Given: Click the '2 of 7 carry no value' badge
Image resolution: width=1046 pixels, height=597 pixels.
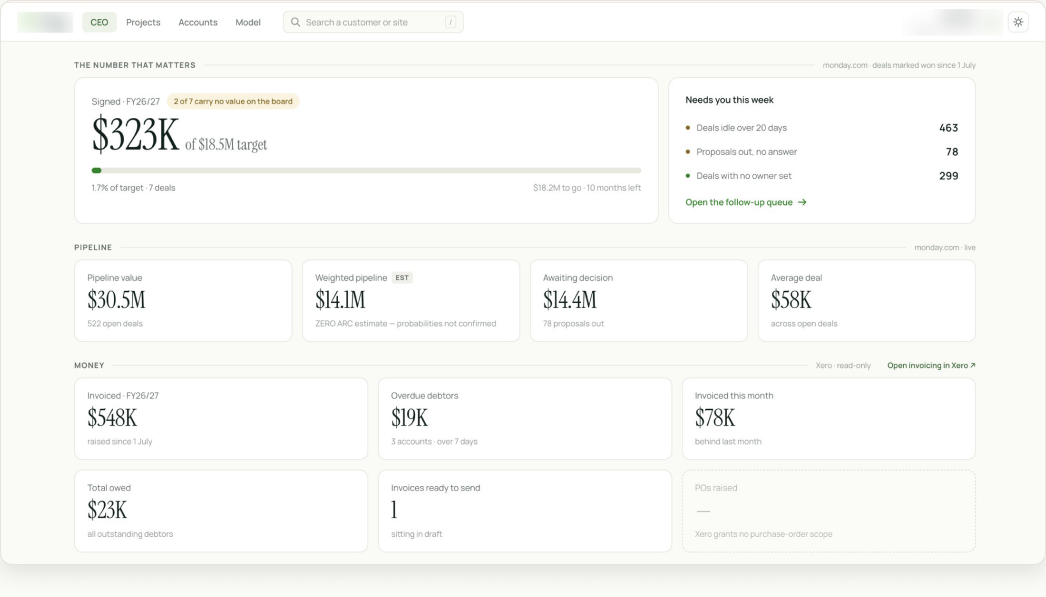Looking at the screenshot, I should click(x=233, y=101).
